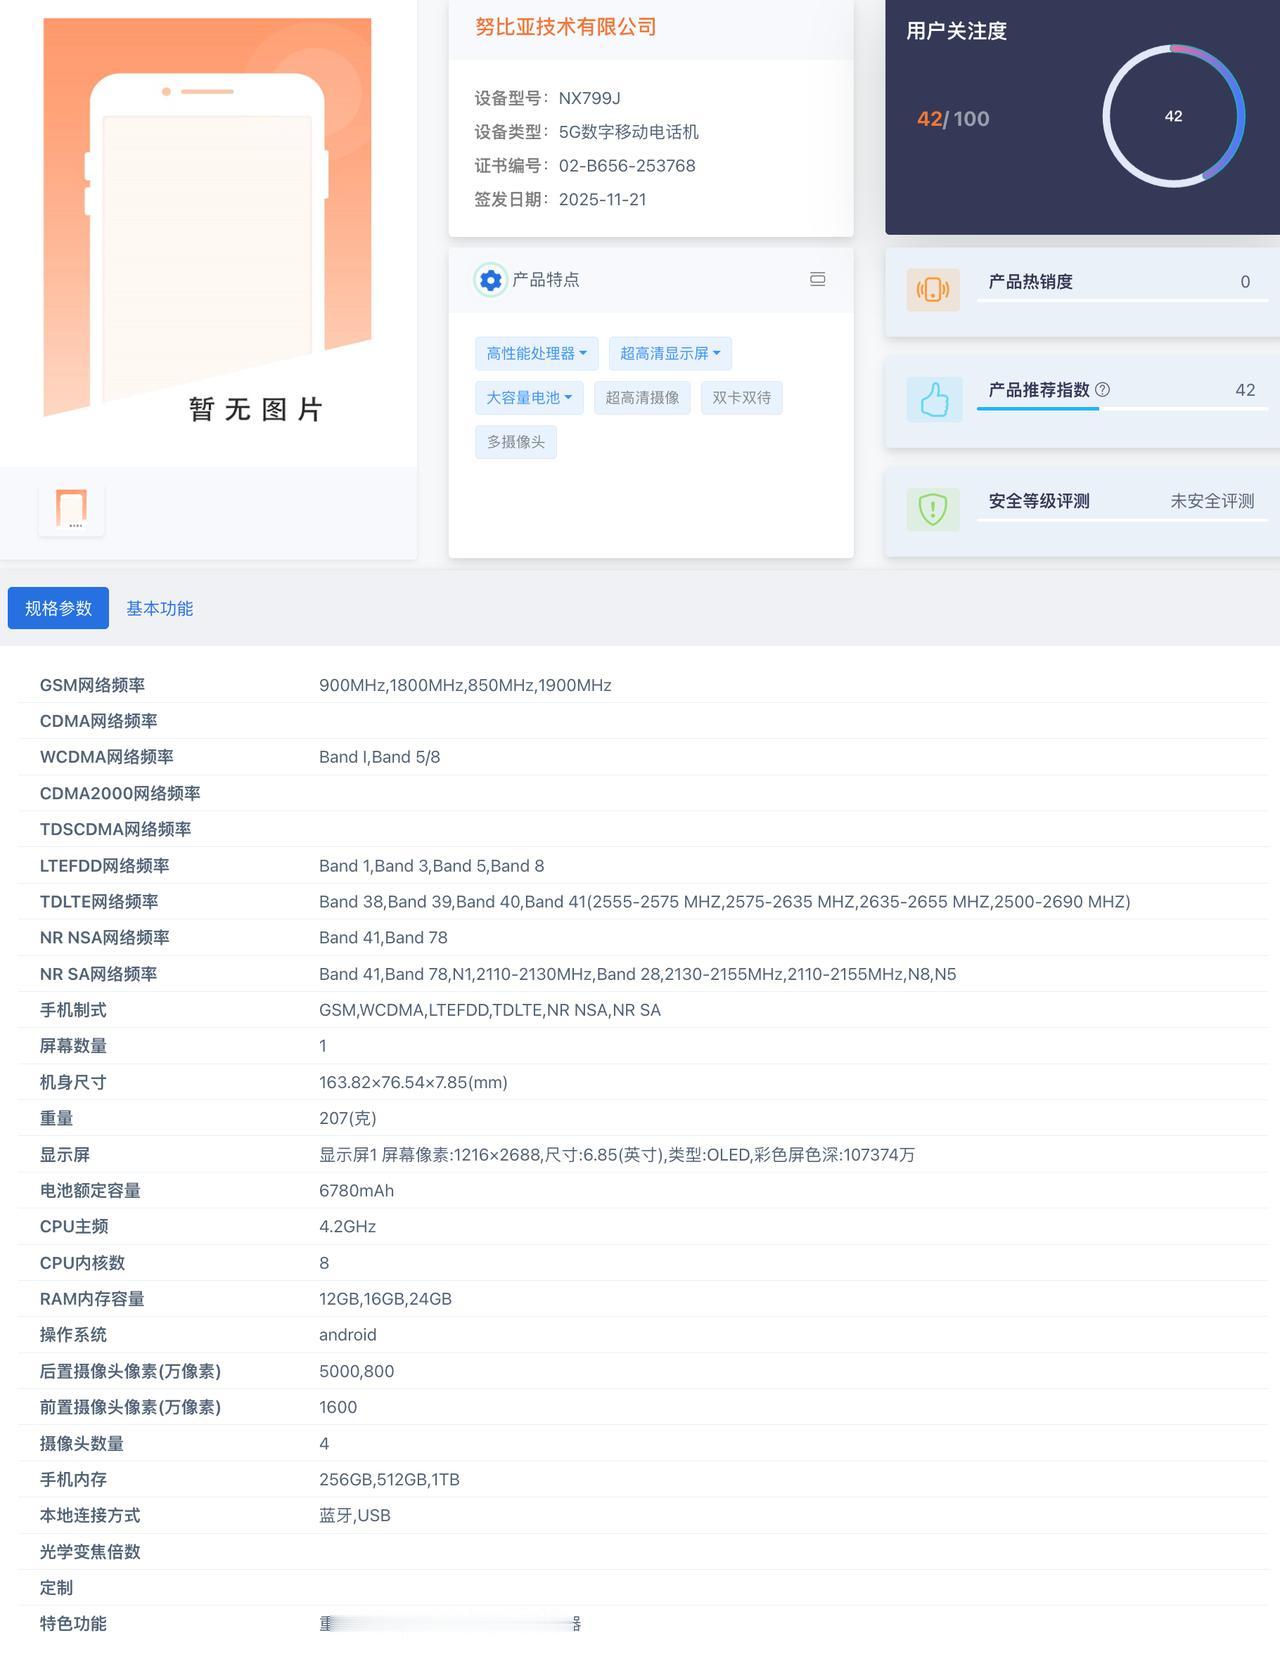Click the 定制 row label
Viewport: 1280px width, 1666px height.
click(56, 1588)
